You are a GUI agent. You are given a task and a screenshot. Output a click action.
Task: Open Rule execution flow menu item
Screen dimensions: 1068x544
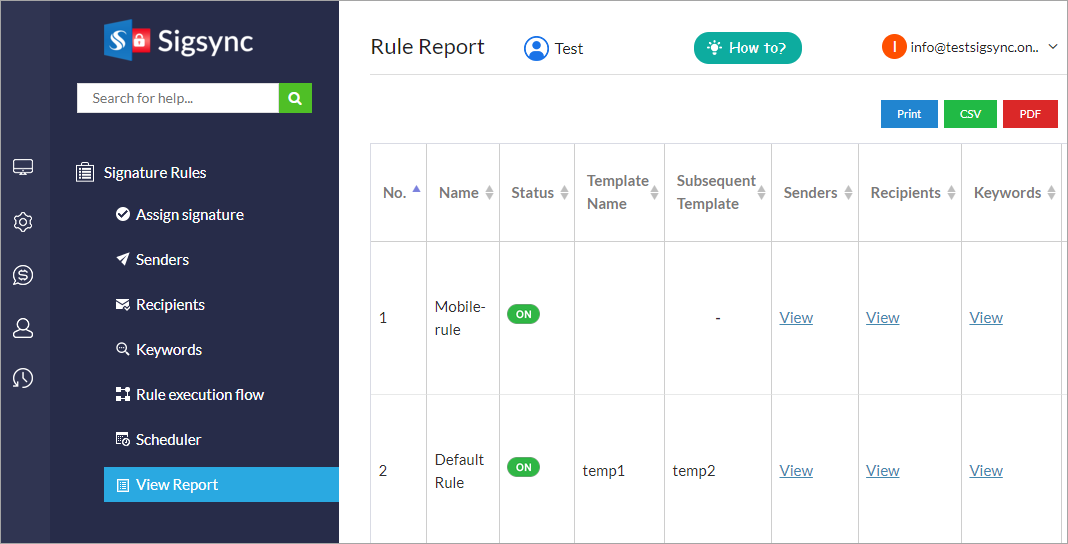(x=199, y=395)
